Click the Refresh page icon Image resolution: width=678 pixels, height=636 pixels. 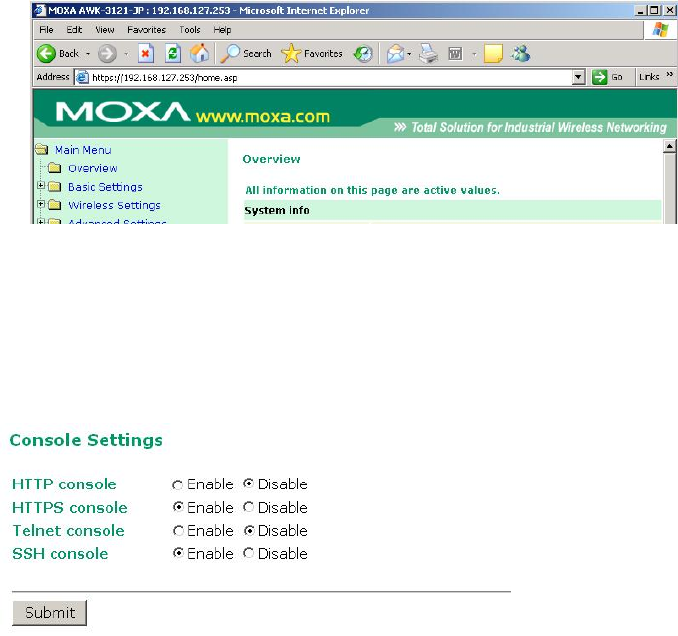pyautogui.click(x=173, y=54)
